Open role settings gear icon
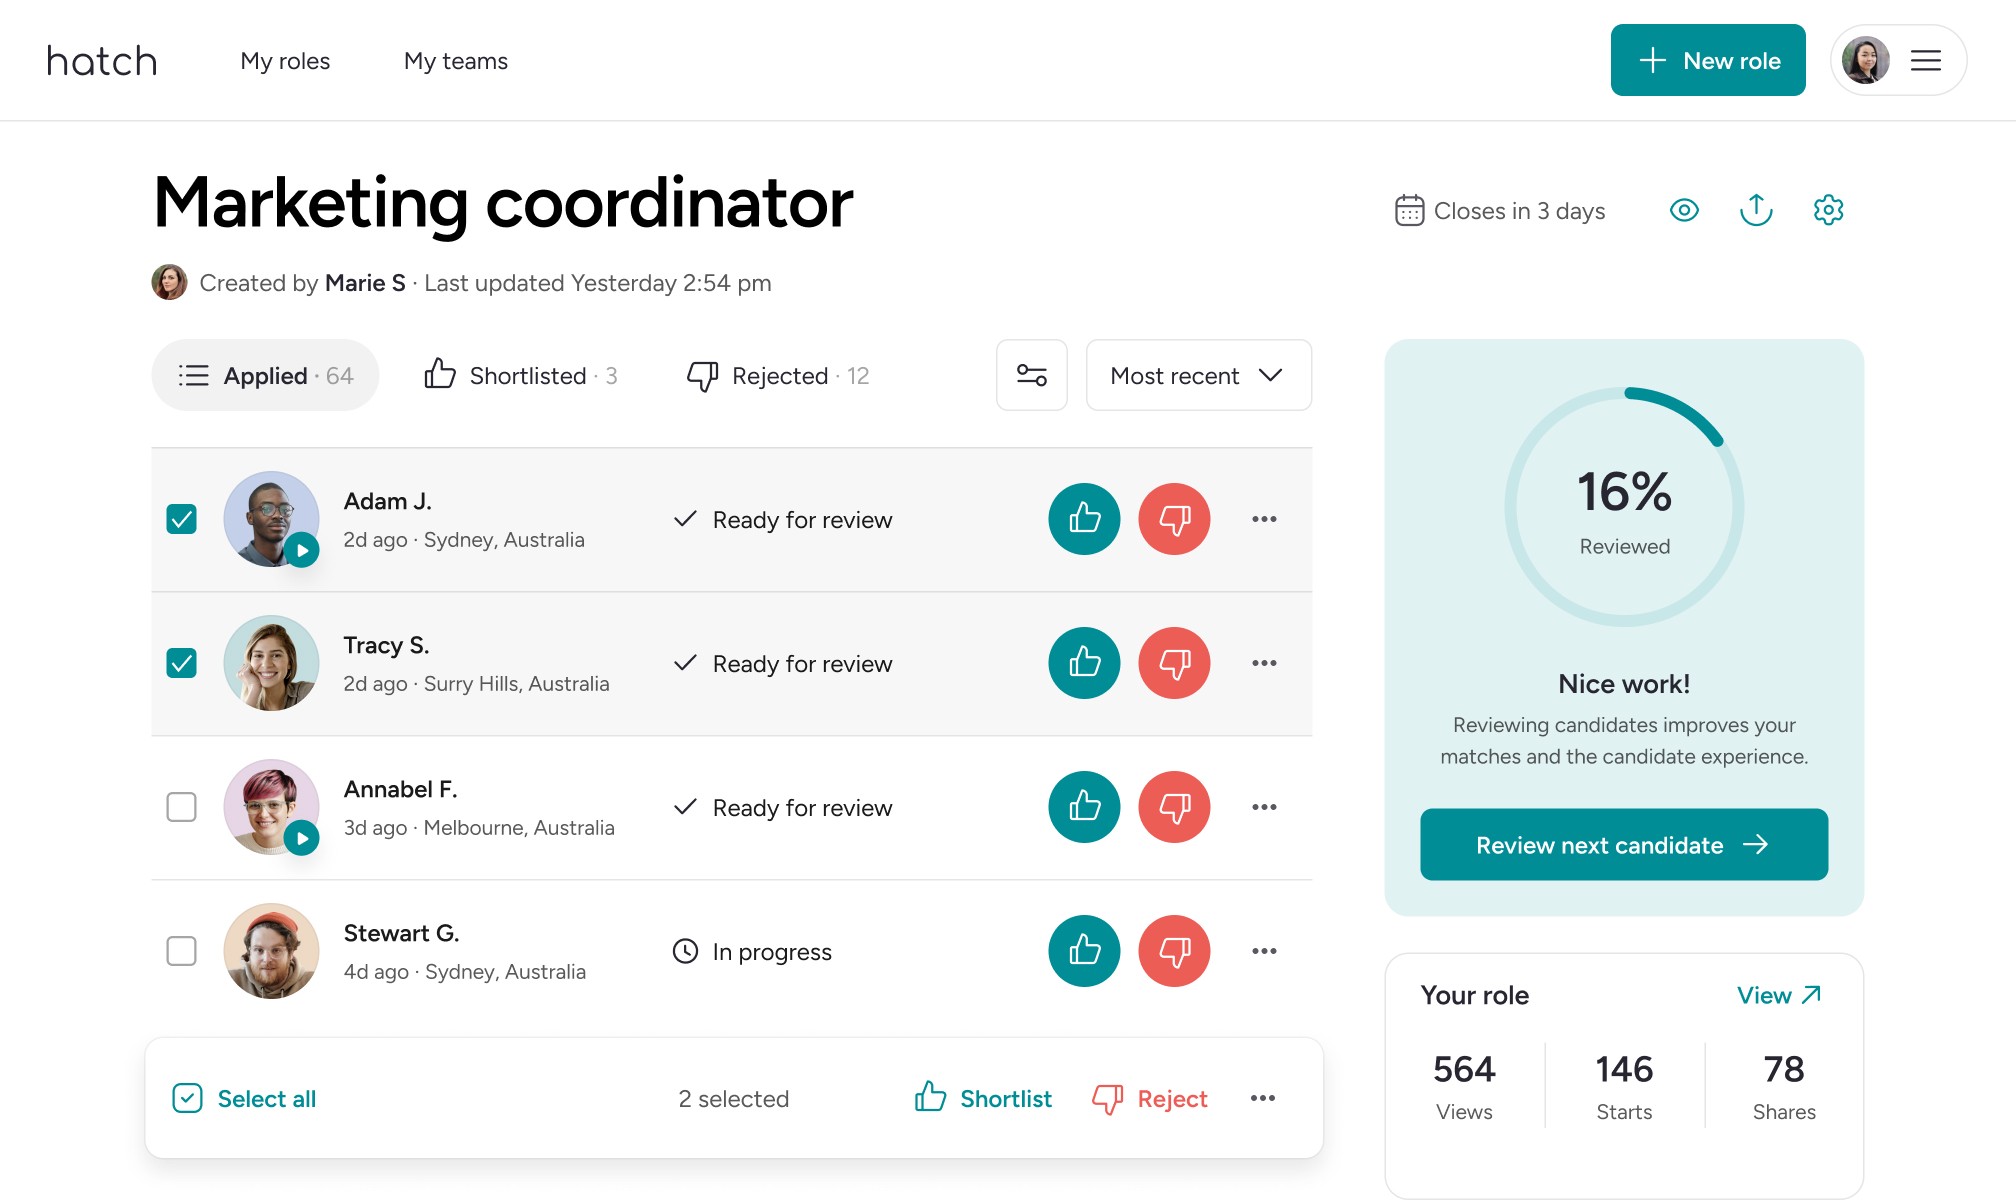The width and height of the screenshot is (2016, 1200). (1828, 210)
